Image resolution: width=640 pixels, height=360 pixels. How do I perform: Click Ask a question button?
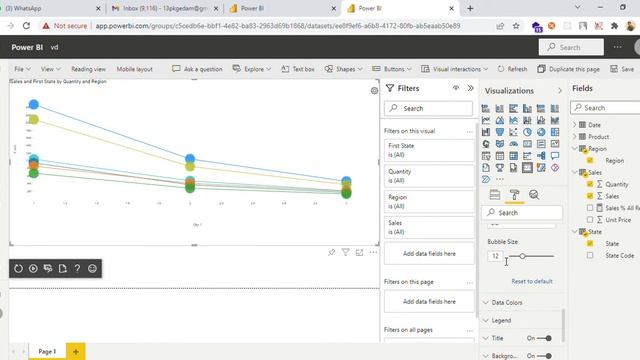pos(198,69)
